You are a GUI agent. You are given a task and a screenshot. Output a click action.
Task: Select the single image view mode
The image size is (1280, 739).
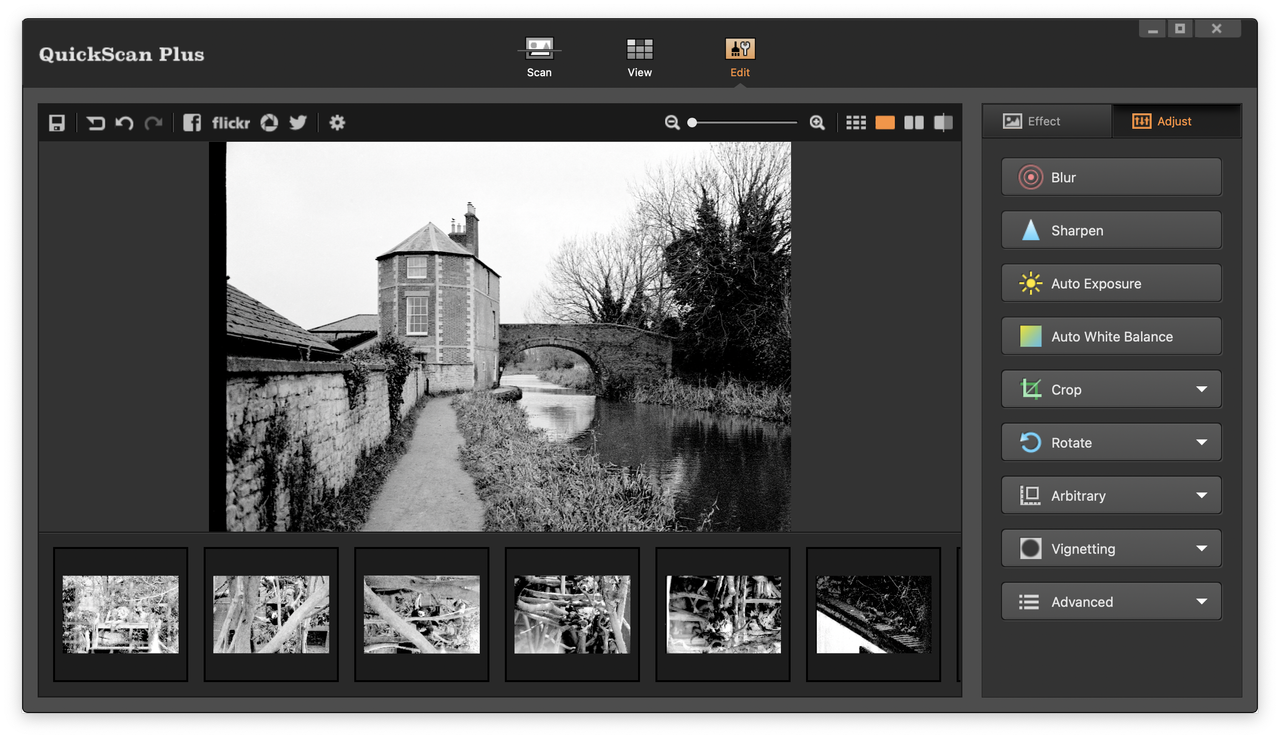click(885, 122)
